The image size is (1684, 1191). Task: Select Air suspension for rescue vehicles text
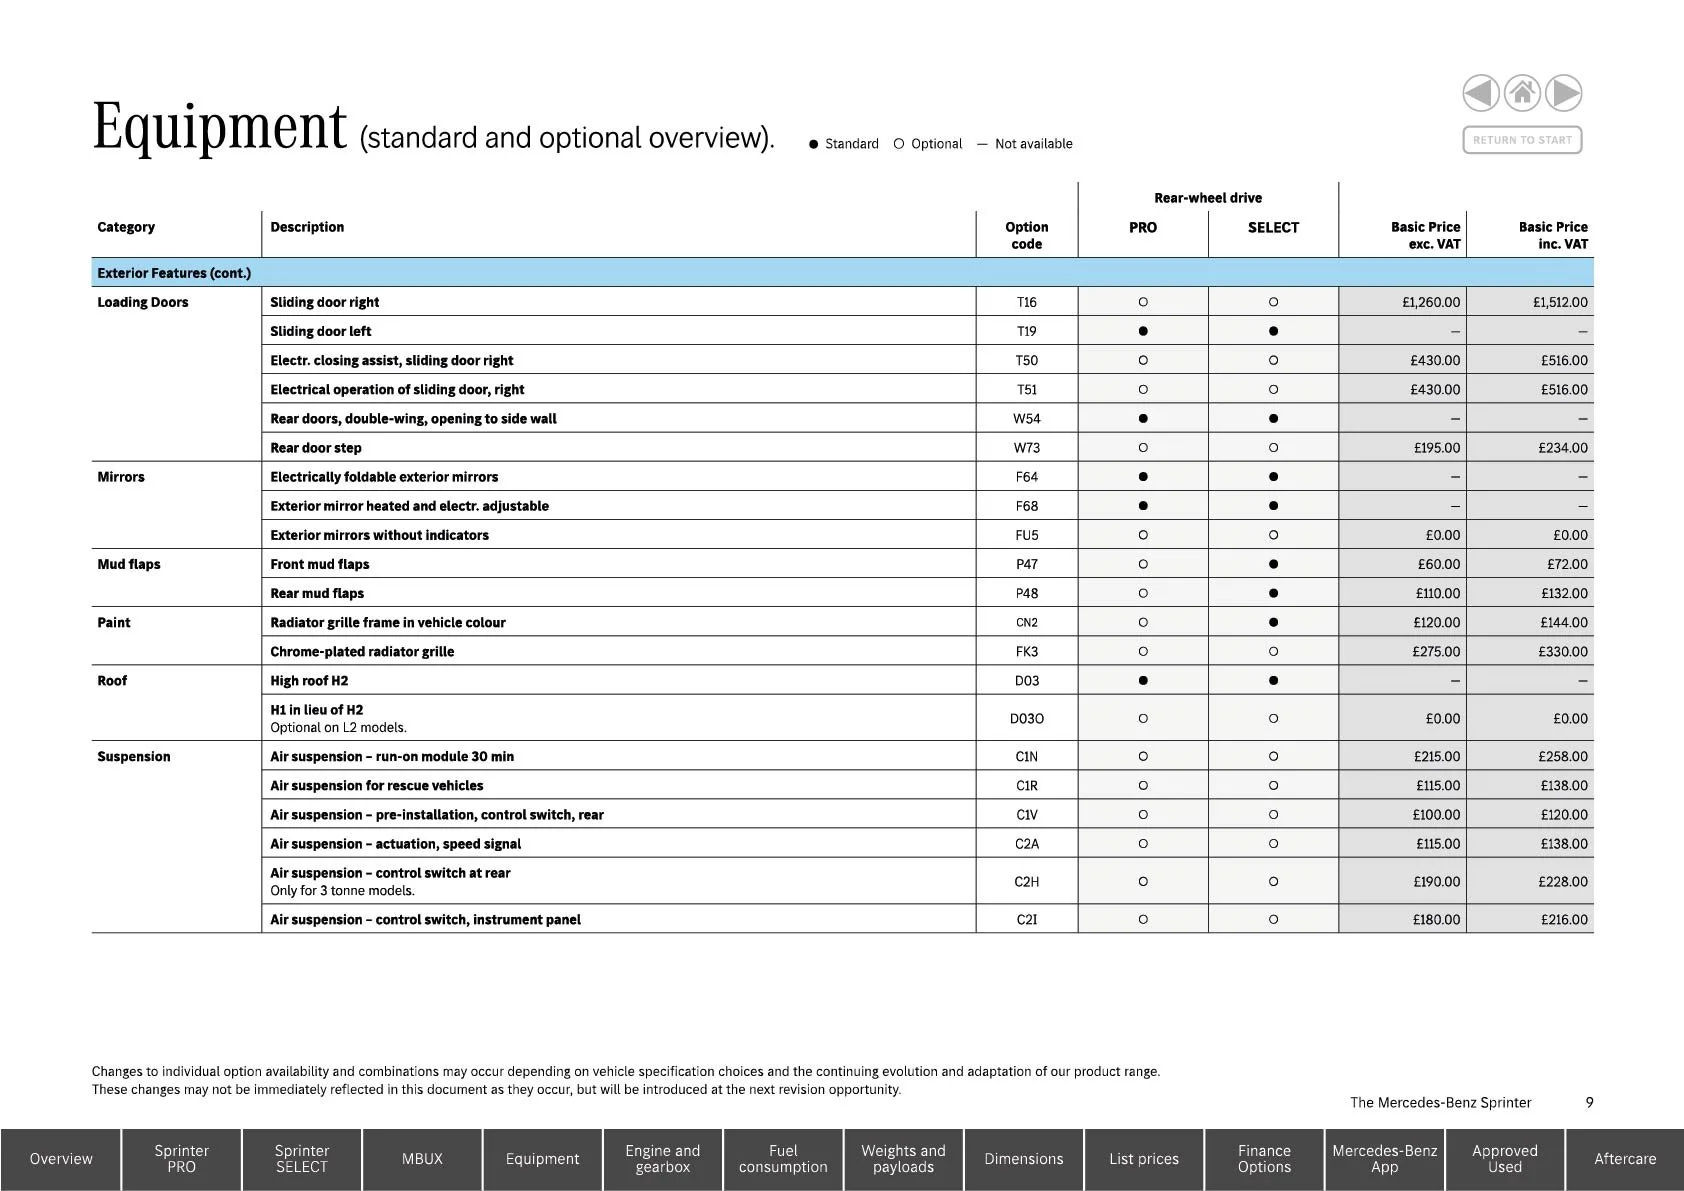pyautogui.click(x=377, y=786)
